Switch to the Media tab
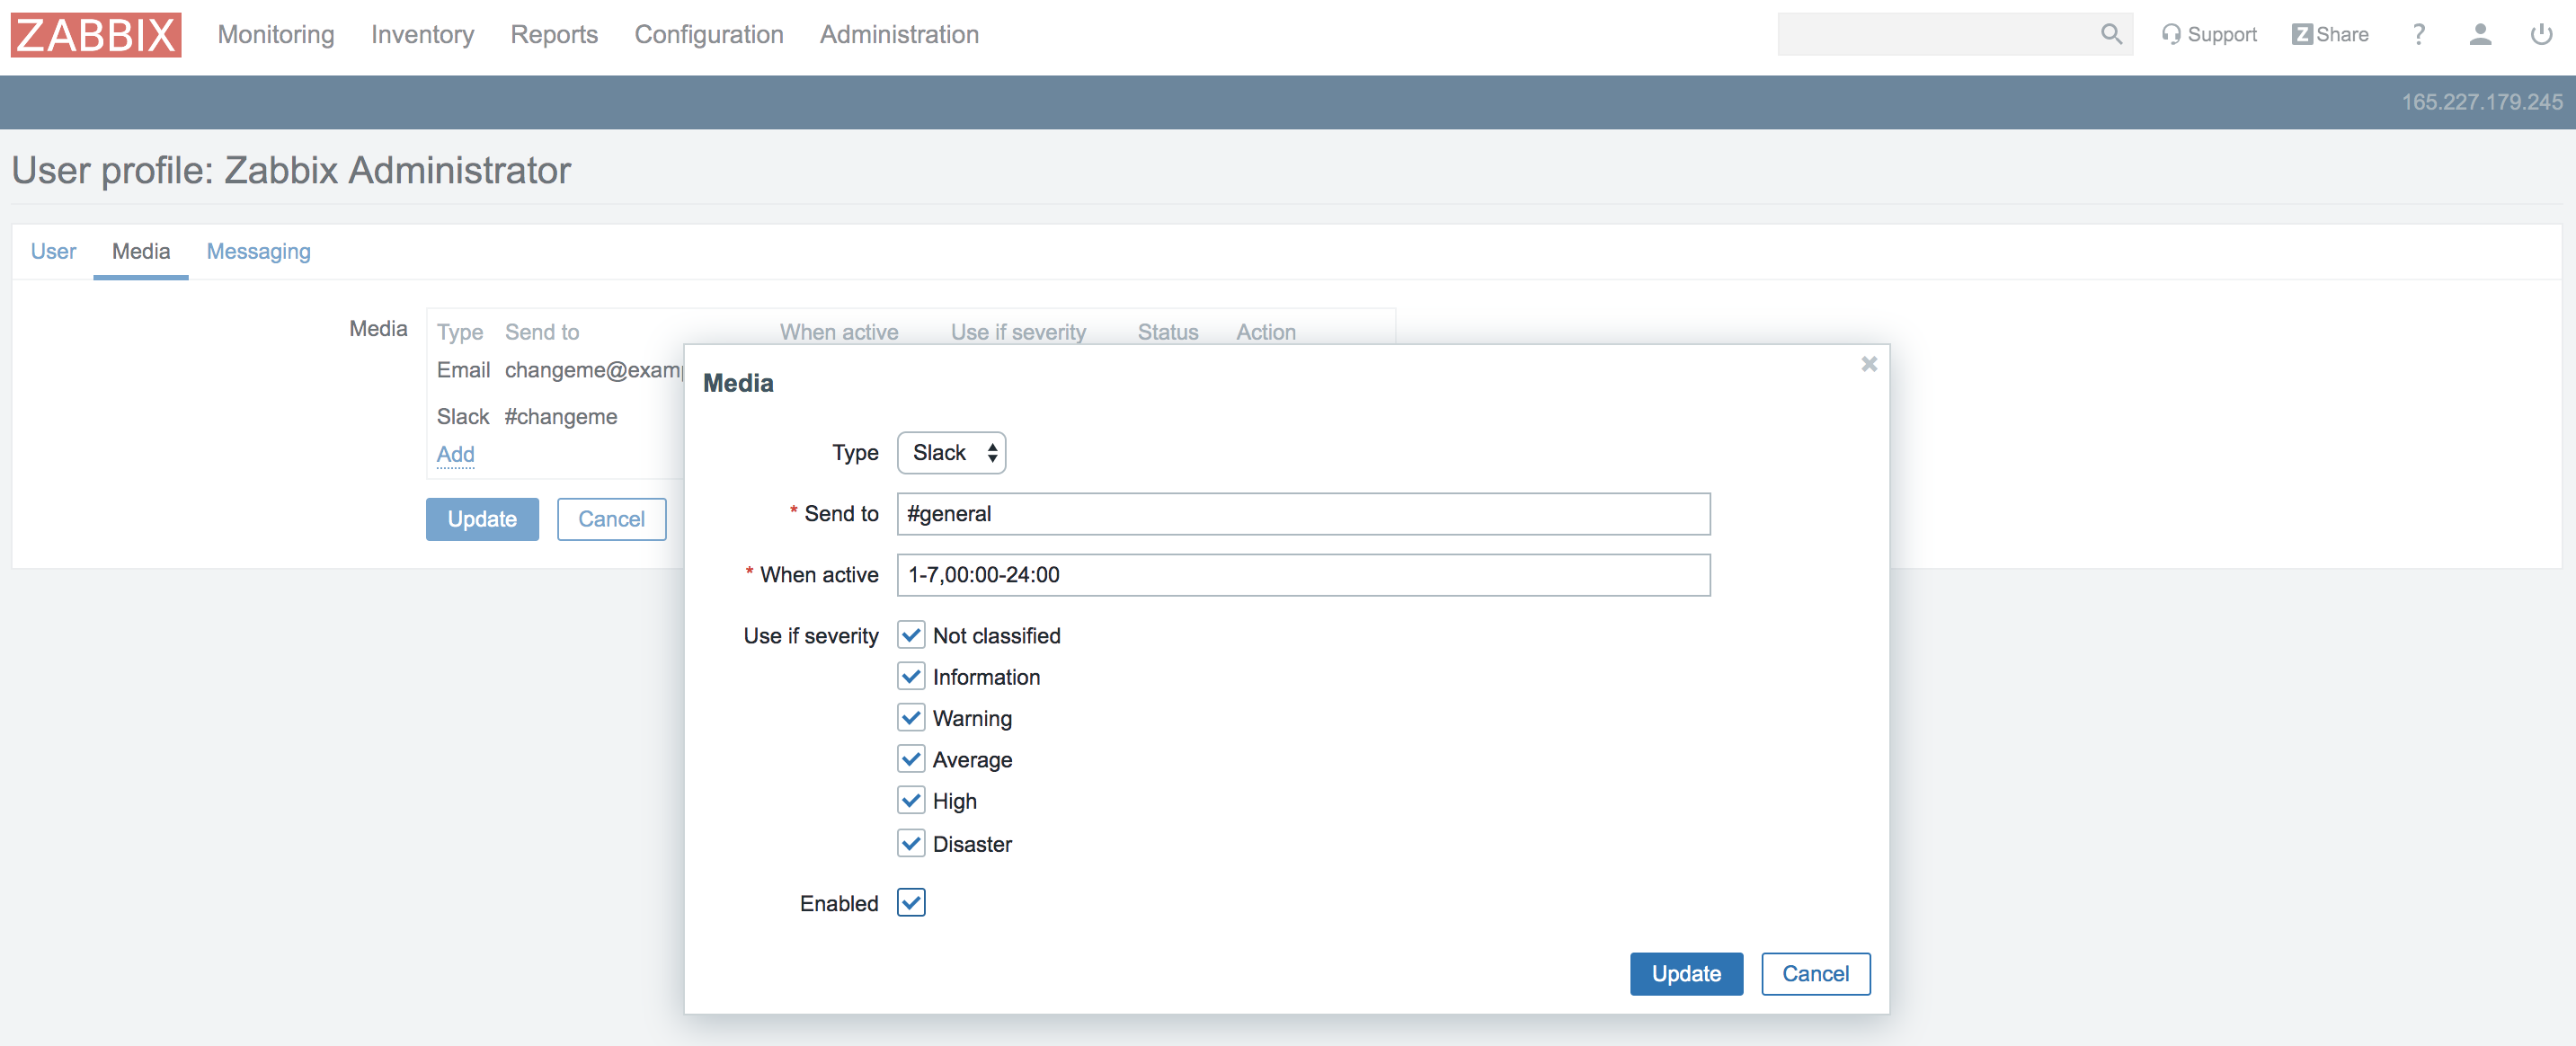 (x=141, y=251)
